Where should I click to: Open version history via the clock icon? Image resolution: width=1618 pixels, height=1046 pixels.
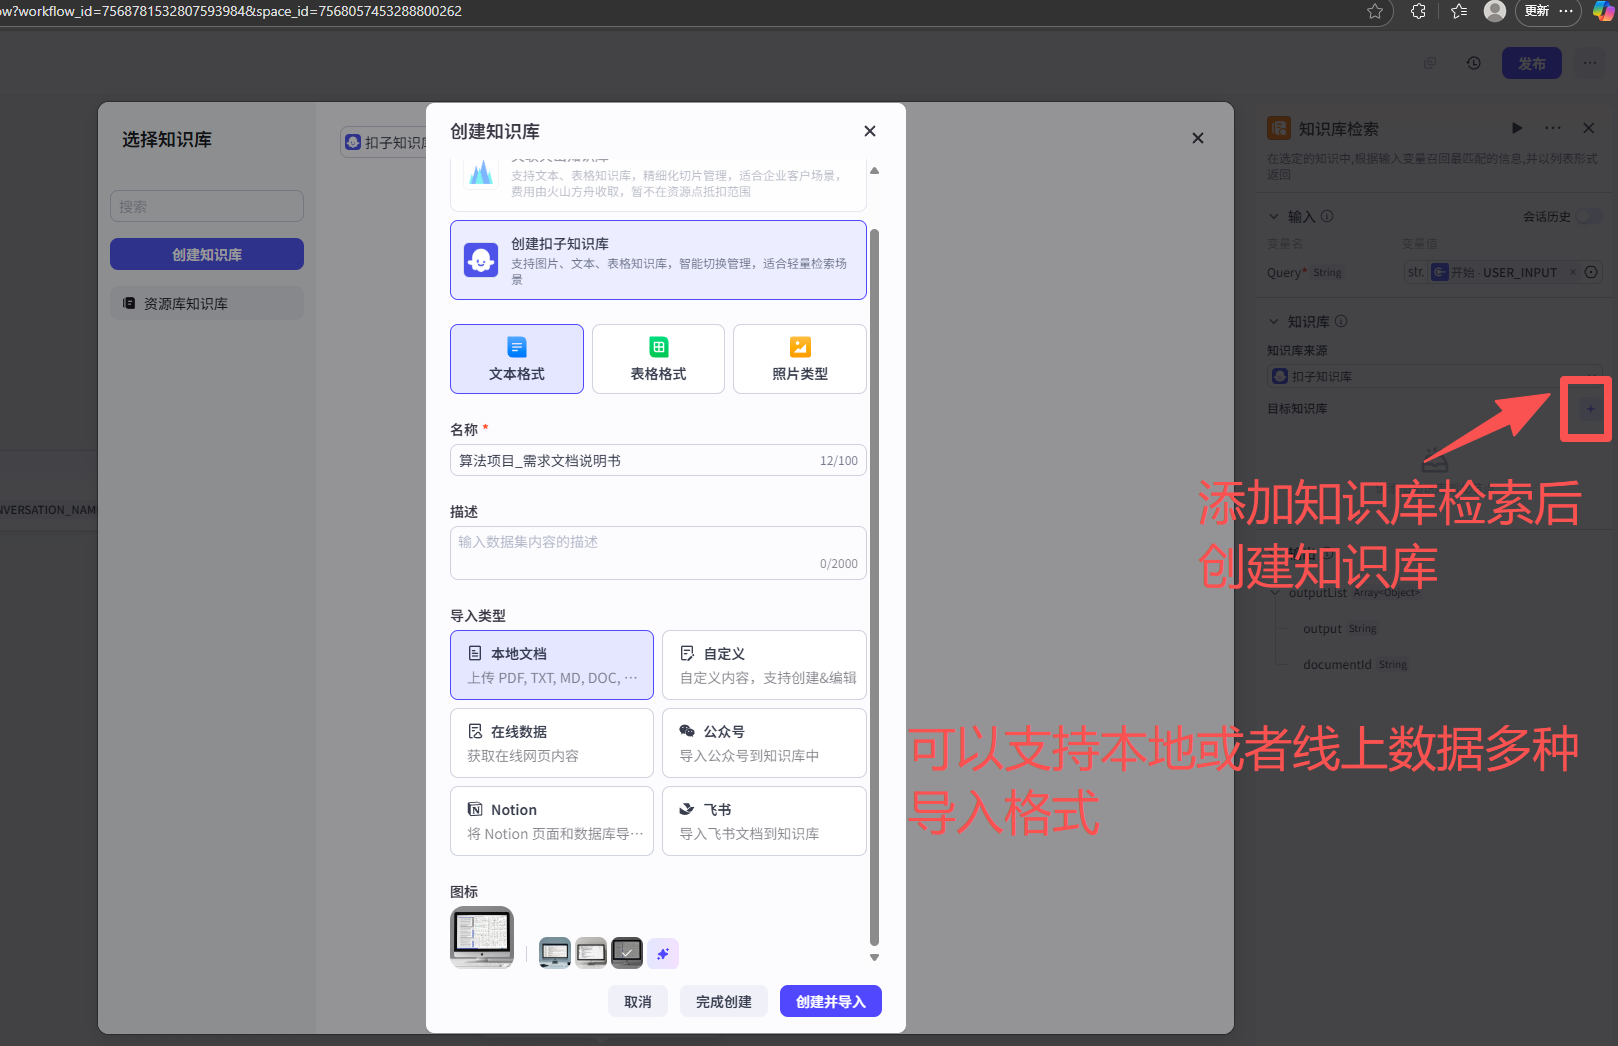point(1473,62)
